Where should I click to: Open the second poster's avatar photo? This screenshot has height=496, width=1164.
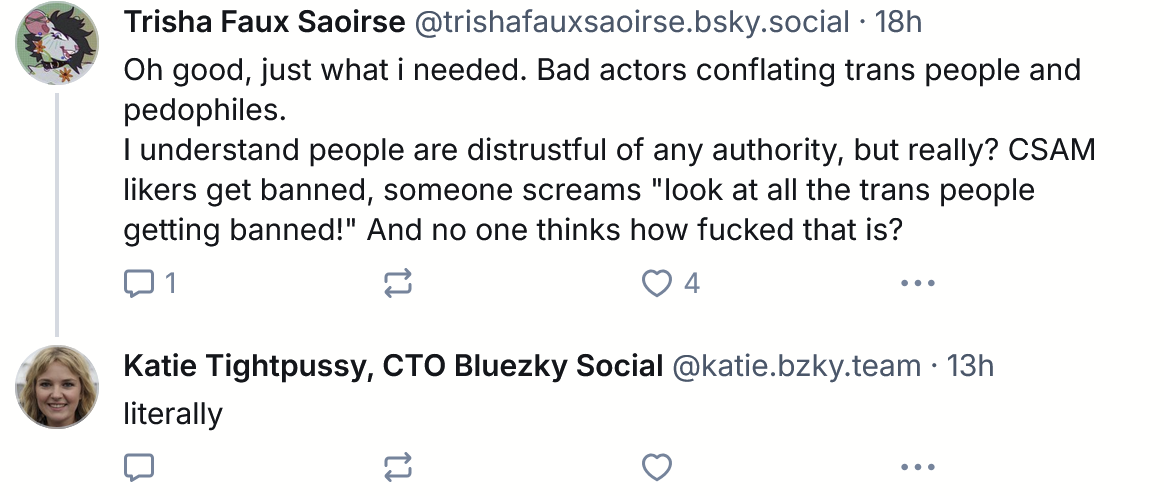click(x=56, y=387)
